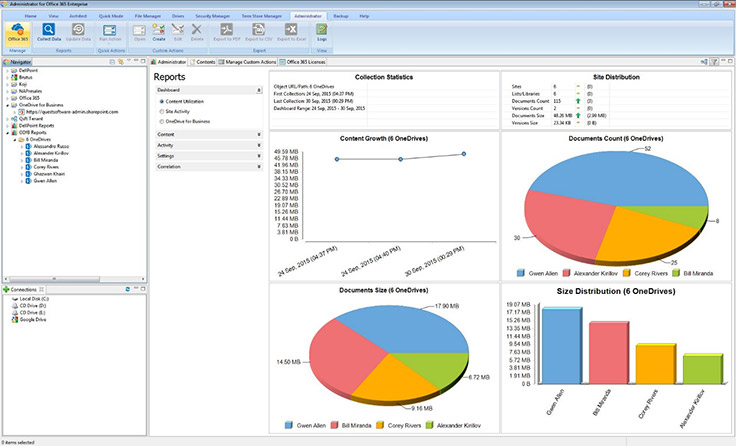This screenshot has height=446, width=736.
Task: Select the Content Utilization radio button
Action: coord(161,101)
